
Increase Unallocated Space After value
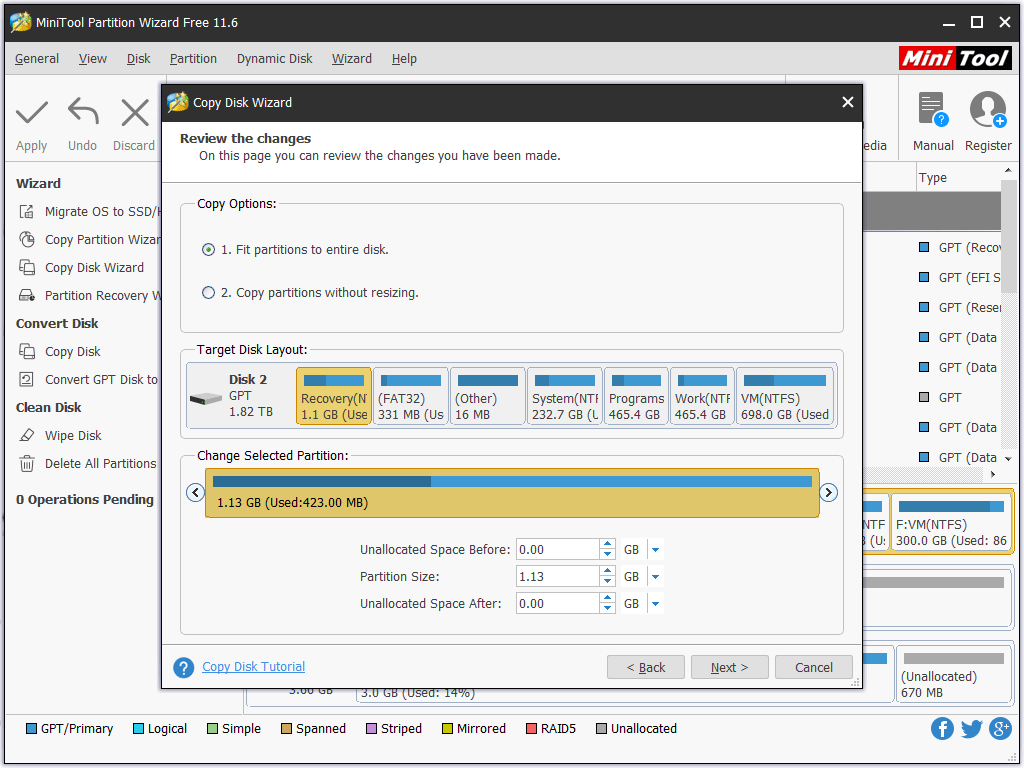coord(607,598)
